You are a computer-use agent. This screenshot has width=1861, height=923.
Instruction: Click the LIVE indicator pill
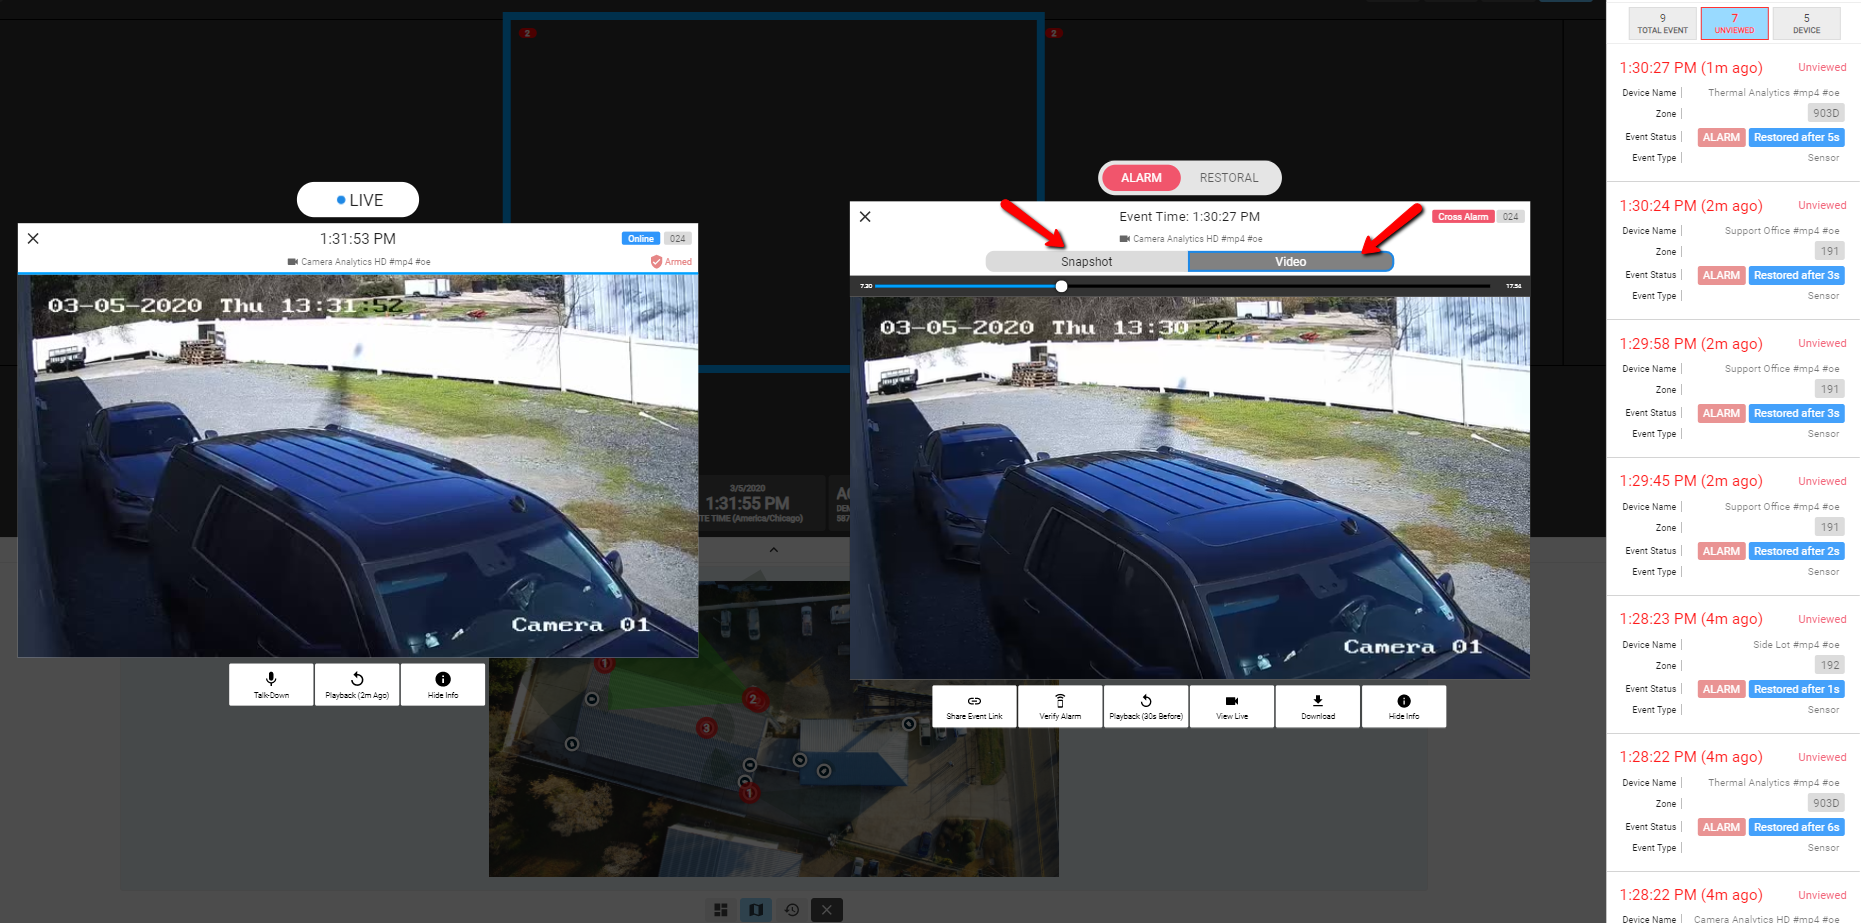[x=358, y=200]
